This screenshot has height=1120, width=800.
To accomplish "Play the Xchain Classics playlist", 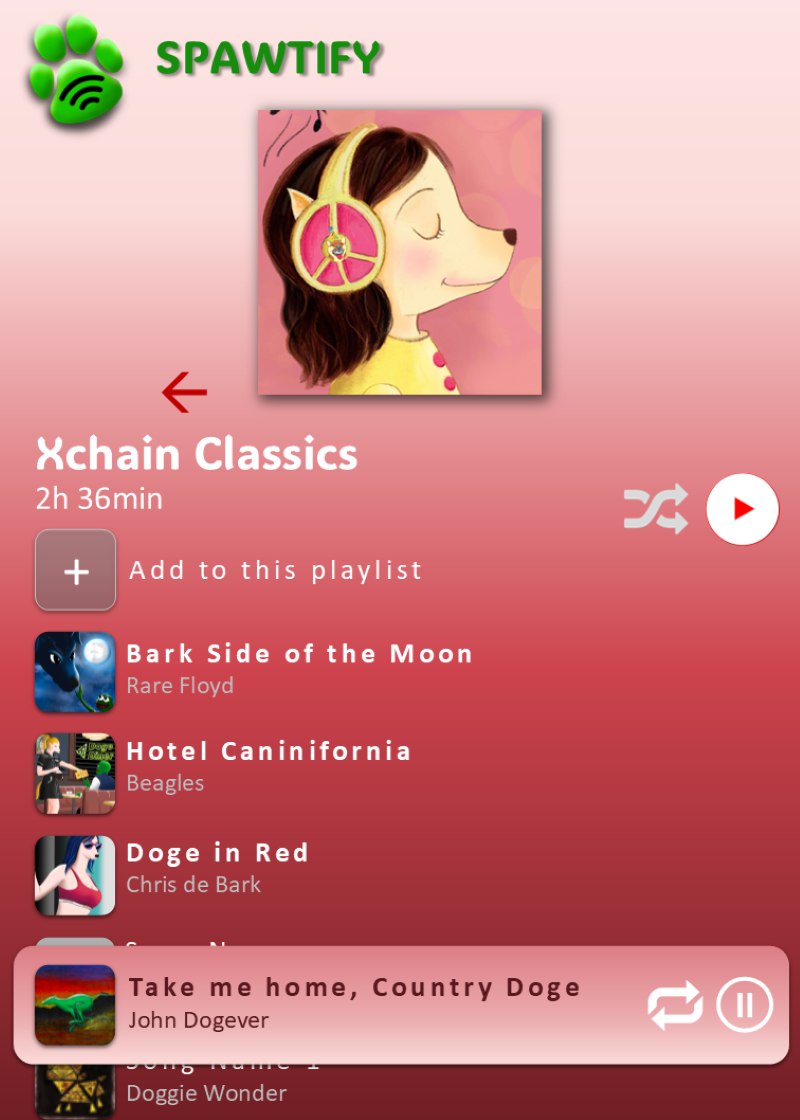I will [x=743, y=509].
